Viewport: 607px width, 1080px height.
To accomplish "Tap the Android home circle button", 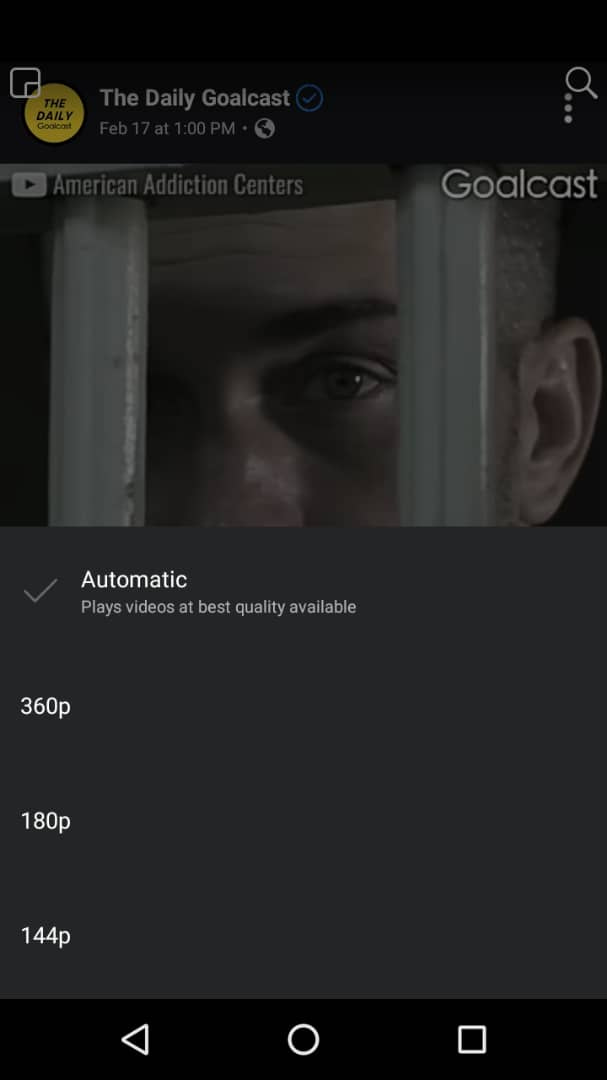I will point(303,1039).
